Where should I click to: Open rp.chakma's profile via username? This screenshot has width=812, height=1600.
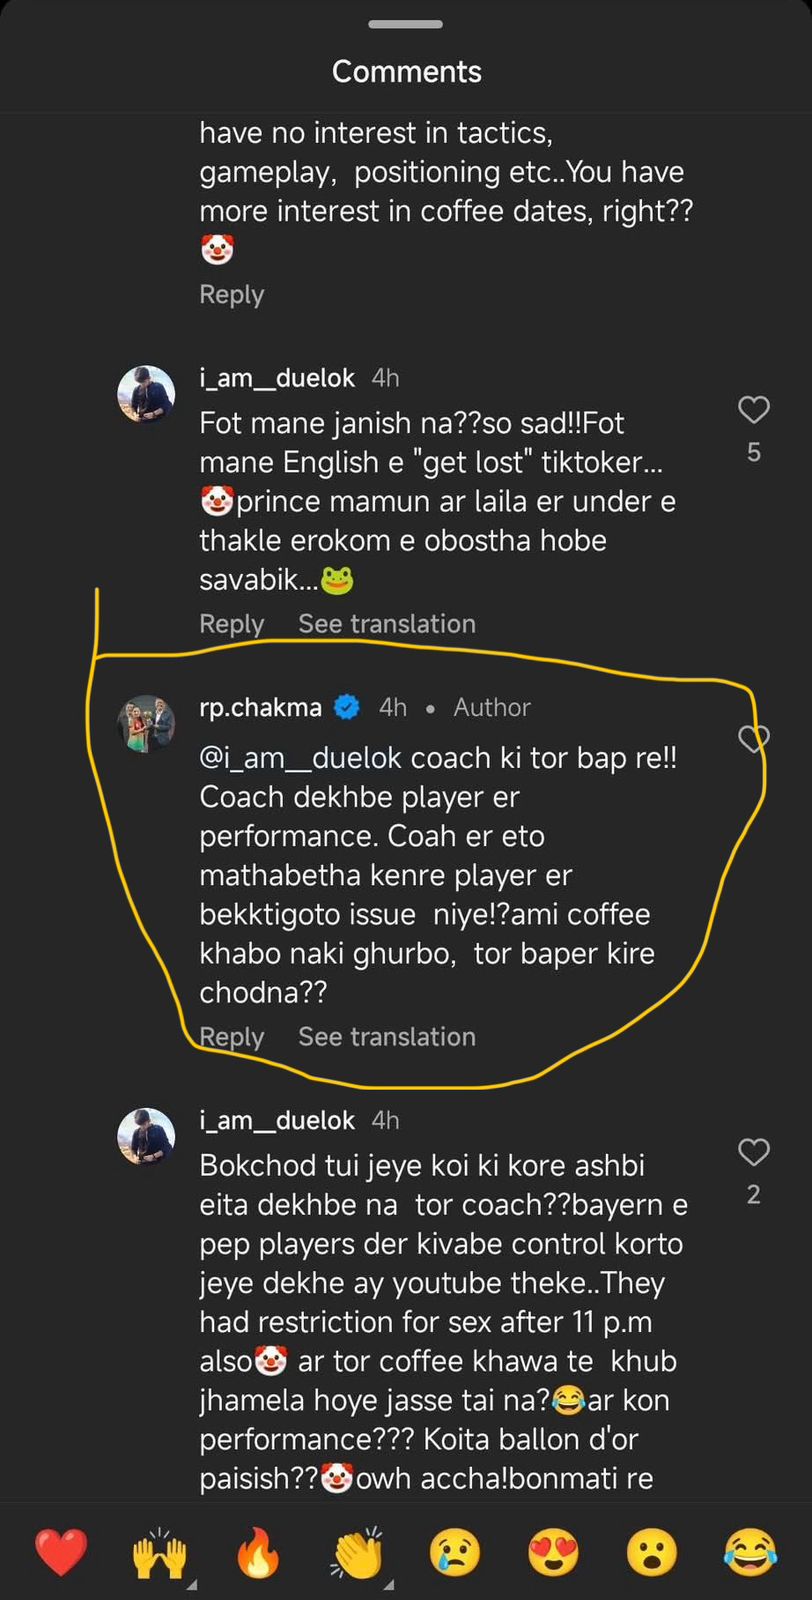pyautogui.click(x=260, y=708)
